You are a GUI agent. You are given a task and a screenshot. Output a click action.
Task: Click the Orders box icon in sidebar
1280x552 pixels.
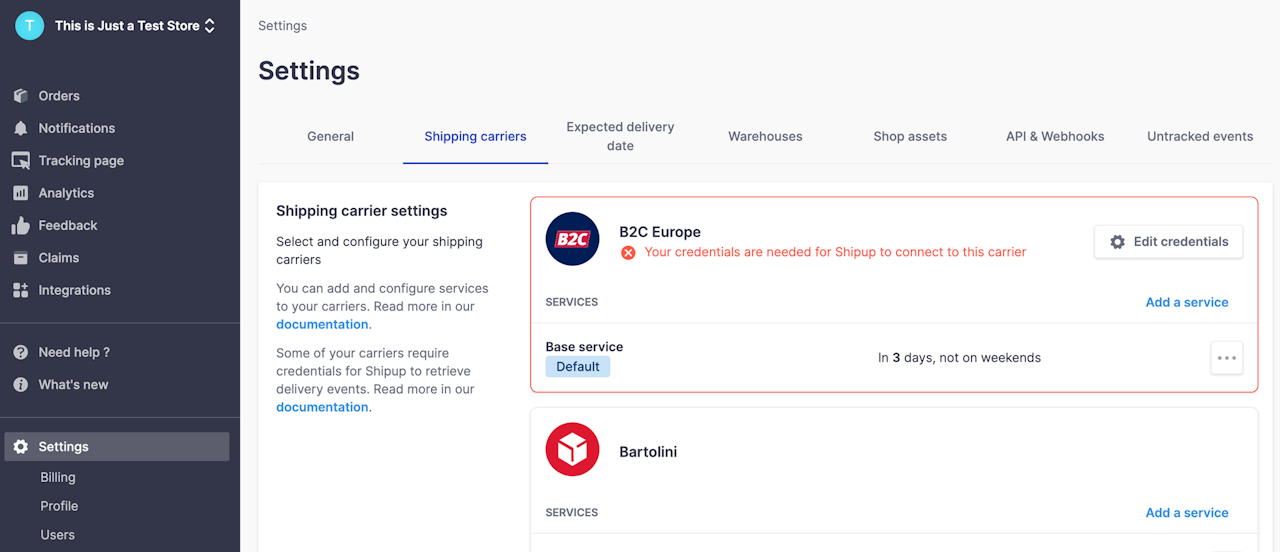click(x=20, y=96)
